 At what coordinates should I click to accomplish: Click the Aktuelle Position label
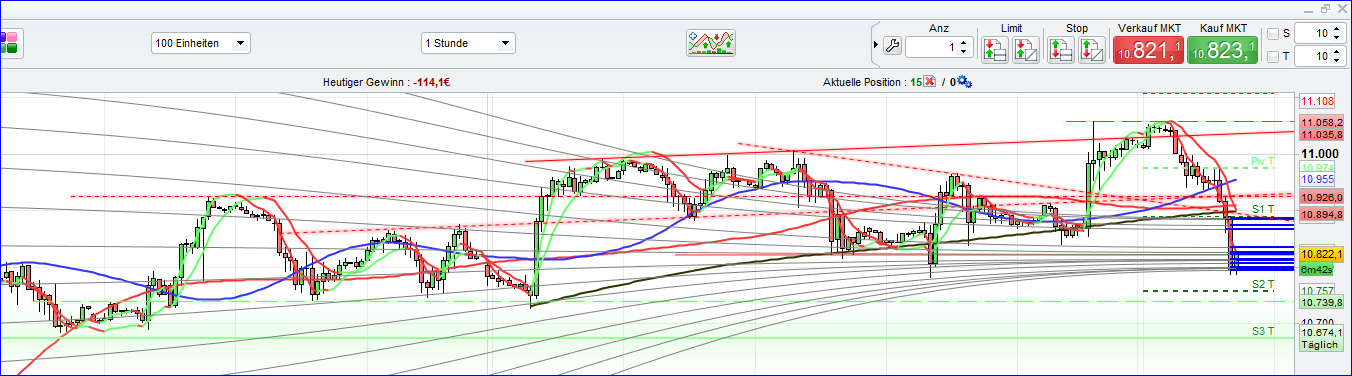[x=864, y=82]
